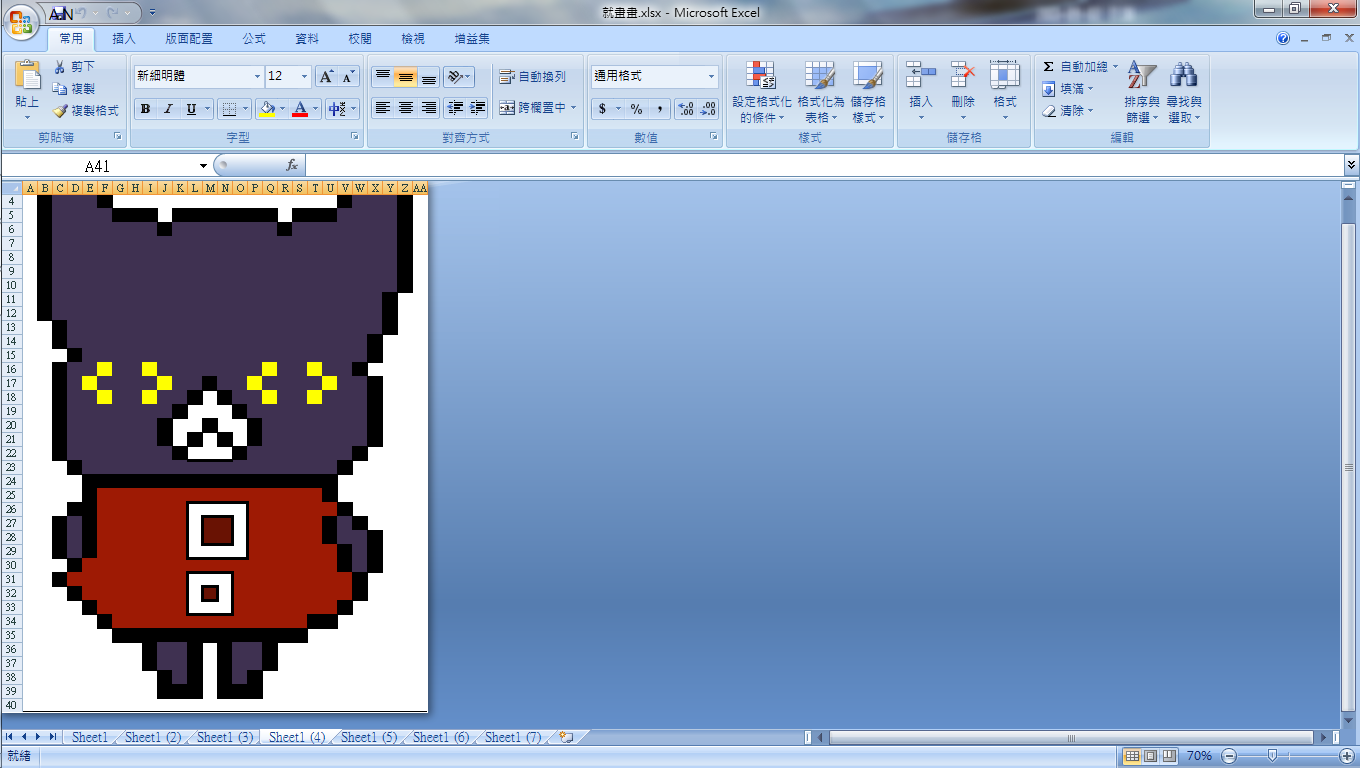
Task: Apply percent style with the % button
Action: pyautogui.click(x=636, y=109)
